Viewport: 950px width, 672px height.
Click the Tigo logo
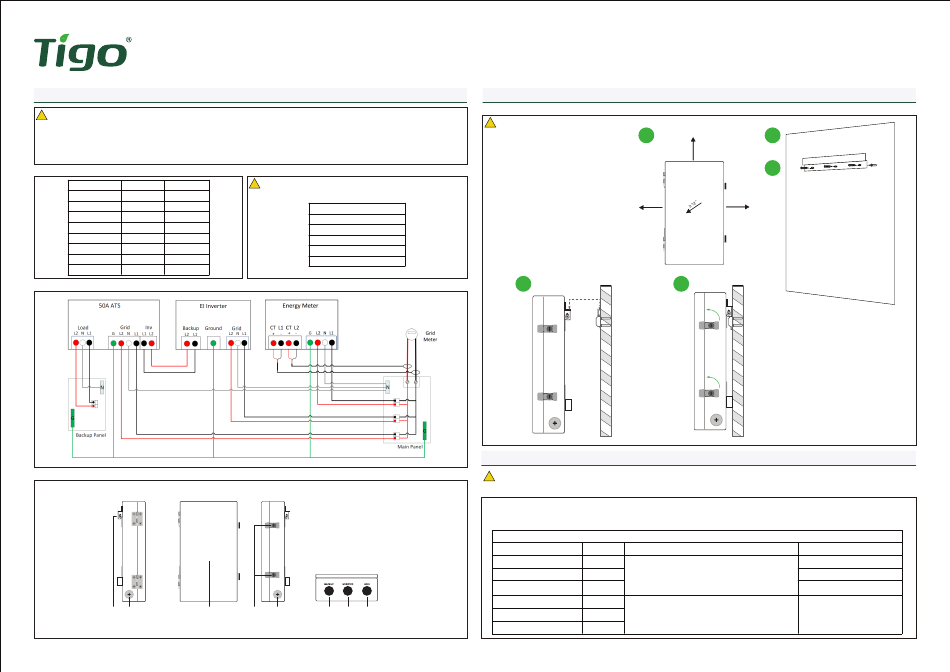(82, 53)
